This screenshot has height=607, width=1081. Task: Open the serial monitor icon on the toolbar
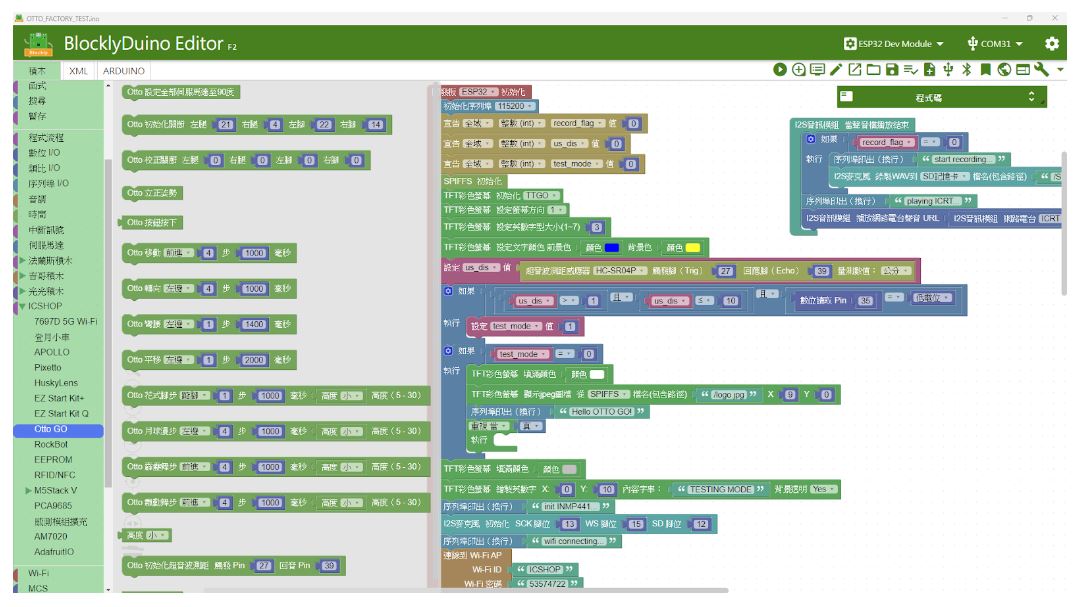coord(816,68)
